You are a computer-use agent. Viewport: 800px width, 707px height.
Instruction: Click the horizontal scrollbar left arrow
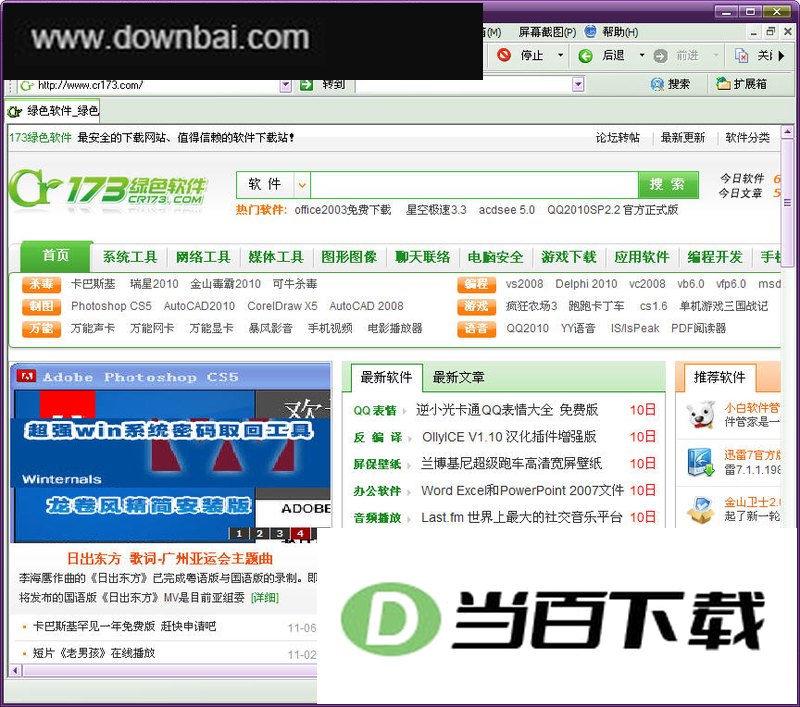point(15,670)
